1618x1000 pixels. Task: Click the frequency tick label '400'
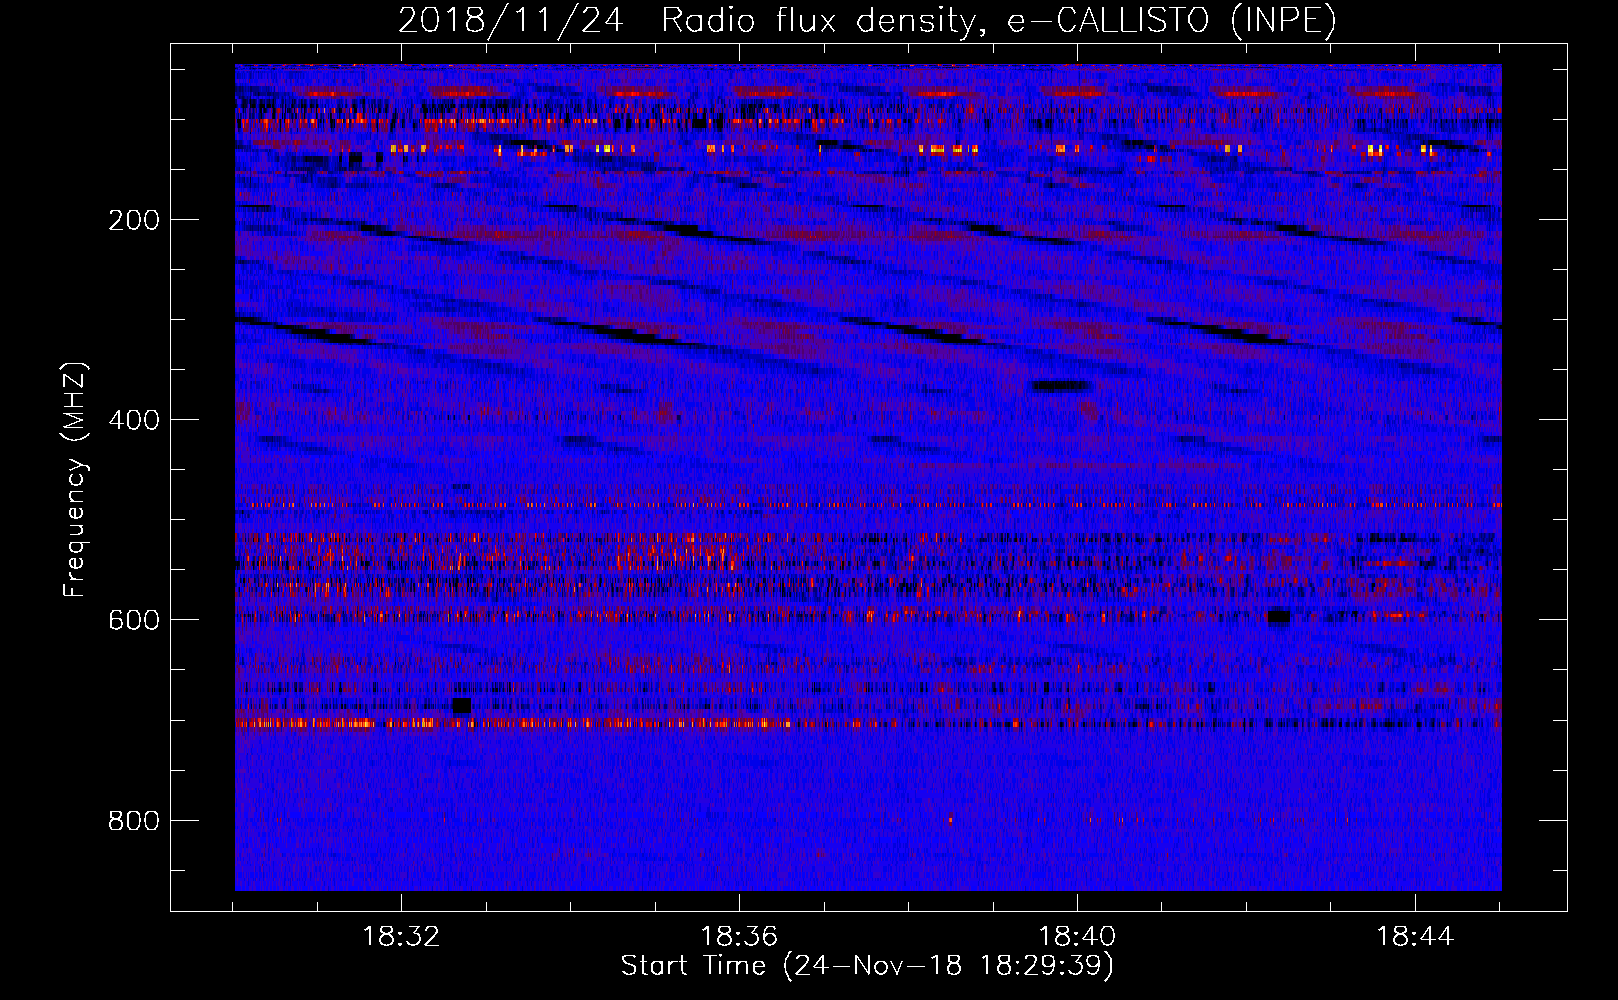(x=133, y=420)
